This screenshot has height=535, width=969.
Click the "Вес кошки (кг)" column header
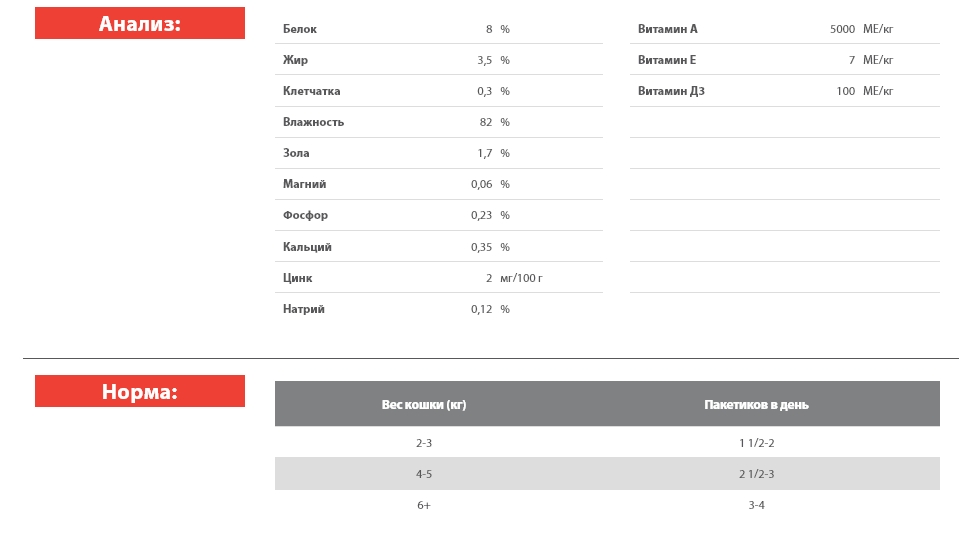coord(424,405)
